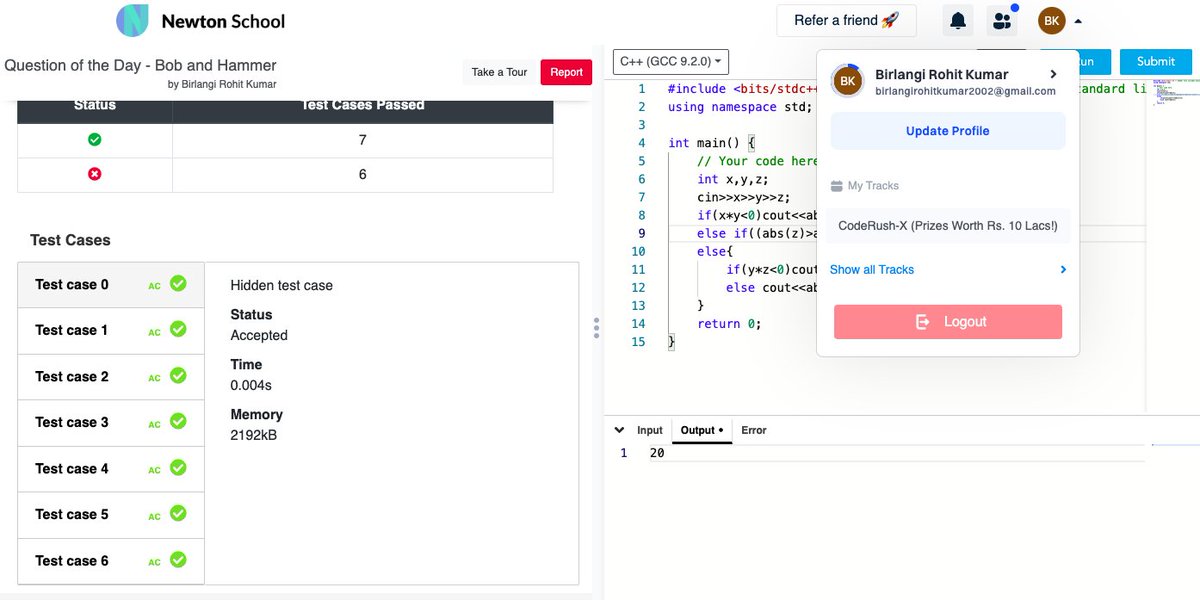Click green check icon for Test case 2
This screenshot has height=600, width=1200.
click(178, 376)
